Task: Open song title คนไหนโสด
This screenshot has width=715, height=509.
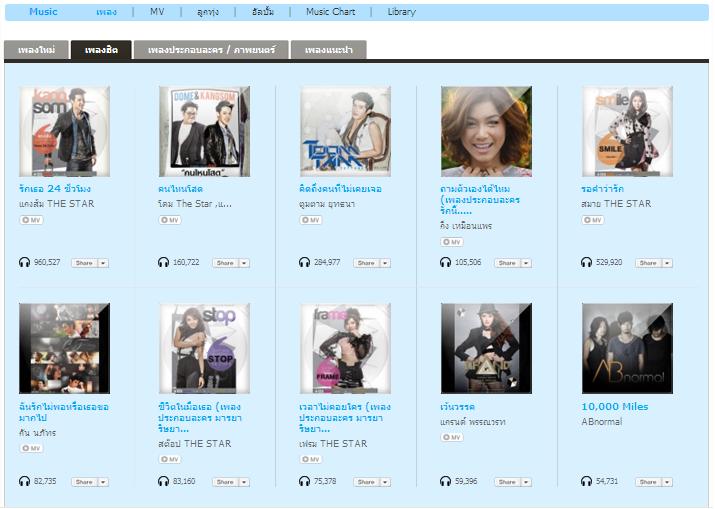Action: pos(181,188)
